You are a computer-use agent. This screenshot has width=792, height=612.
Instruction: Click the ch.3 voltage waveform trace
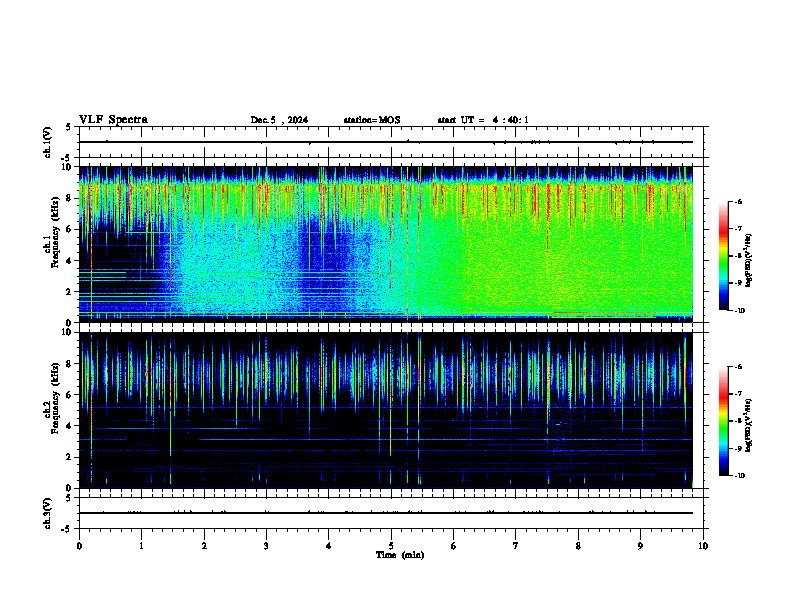coord(386,513)
